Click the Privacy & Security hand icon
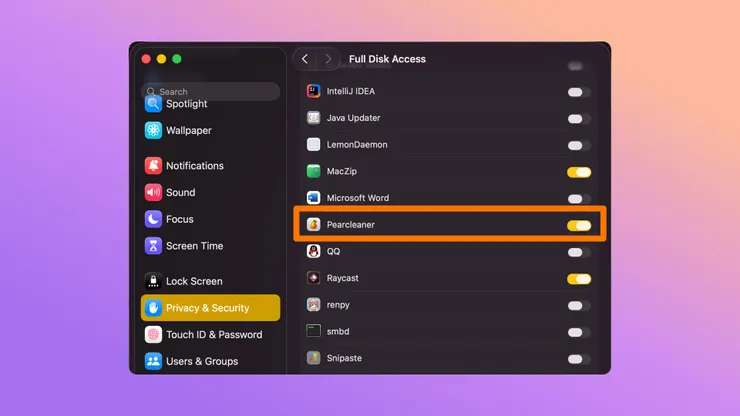Screen dimensions: 740x416 coord(153,308)
